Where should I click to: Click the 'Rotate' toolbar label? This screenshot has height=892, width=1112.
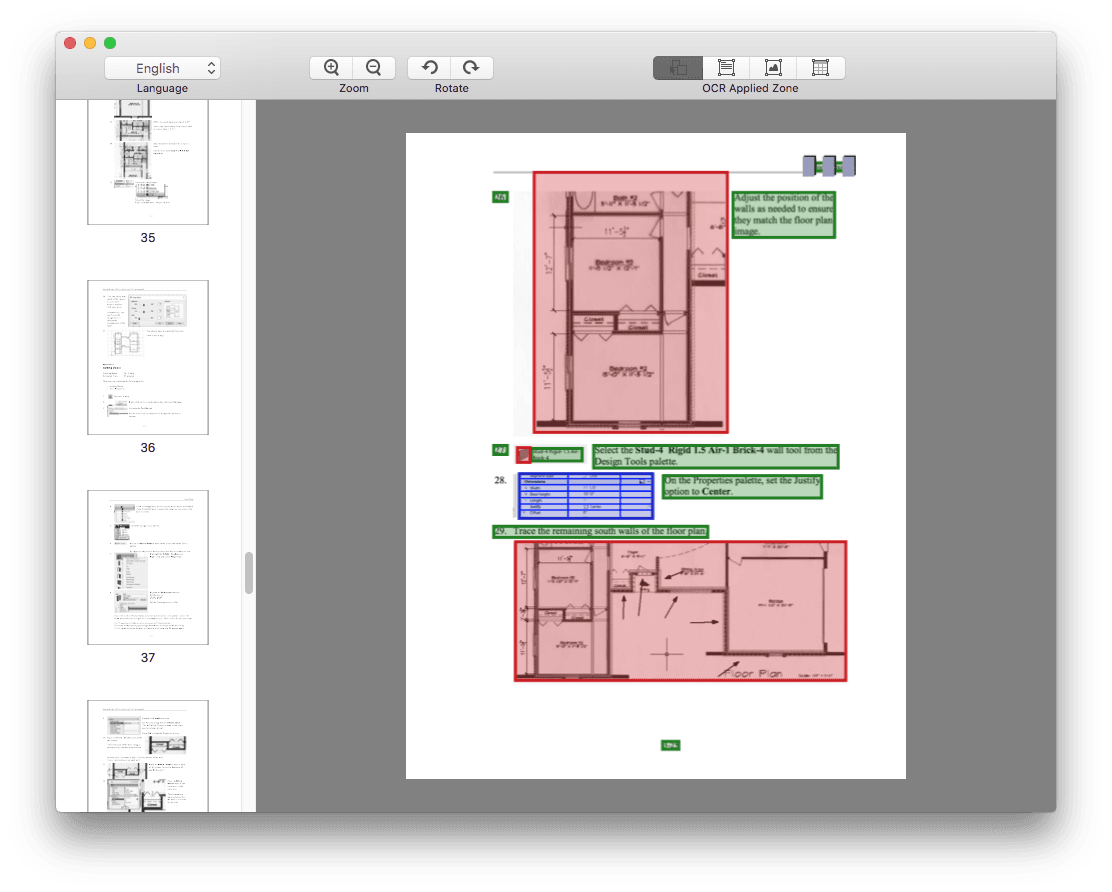pos(452,88)
